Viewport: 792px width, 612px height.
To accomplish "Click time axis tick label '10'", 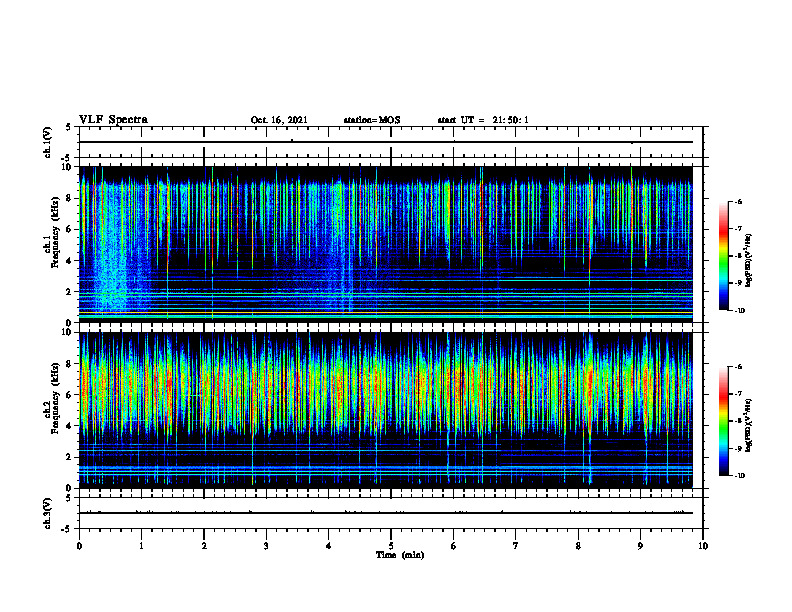I will click(703, 546).
